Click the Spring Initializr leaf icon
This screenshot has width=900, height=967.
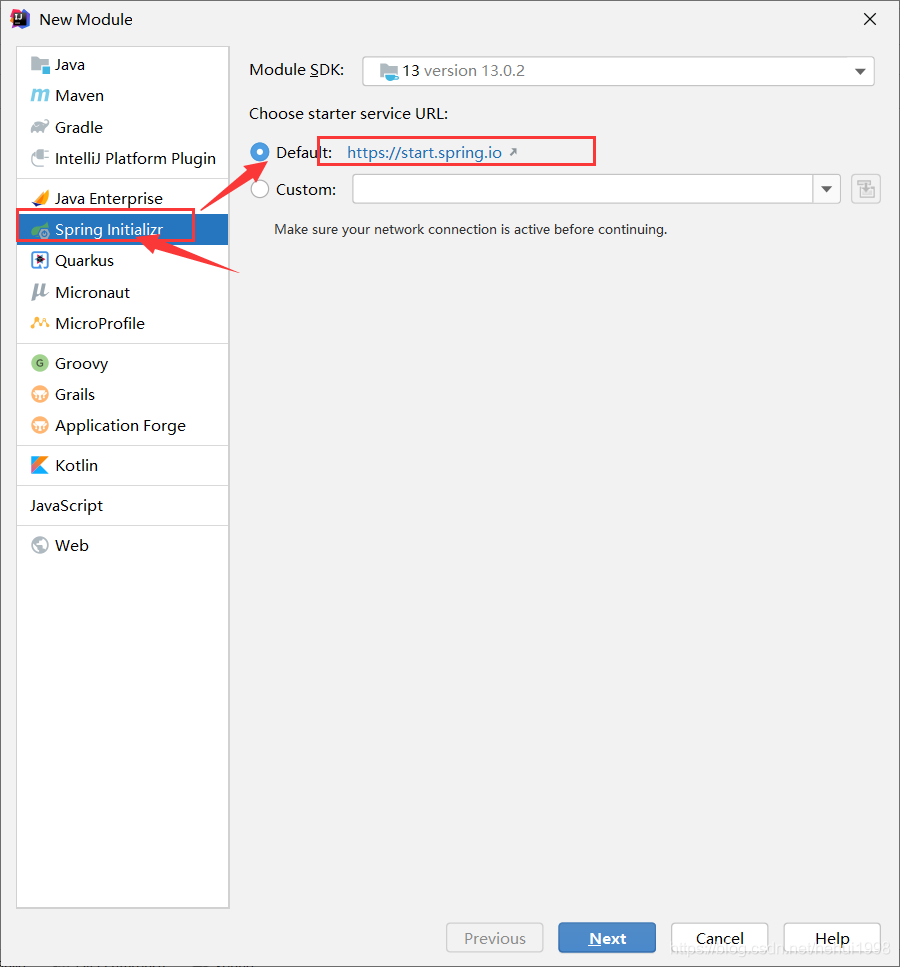(x=40, y=230)
